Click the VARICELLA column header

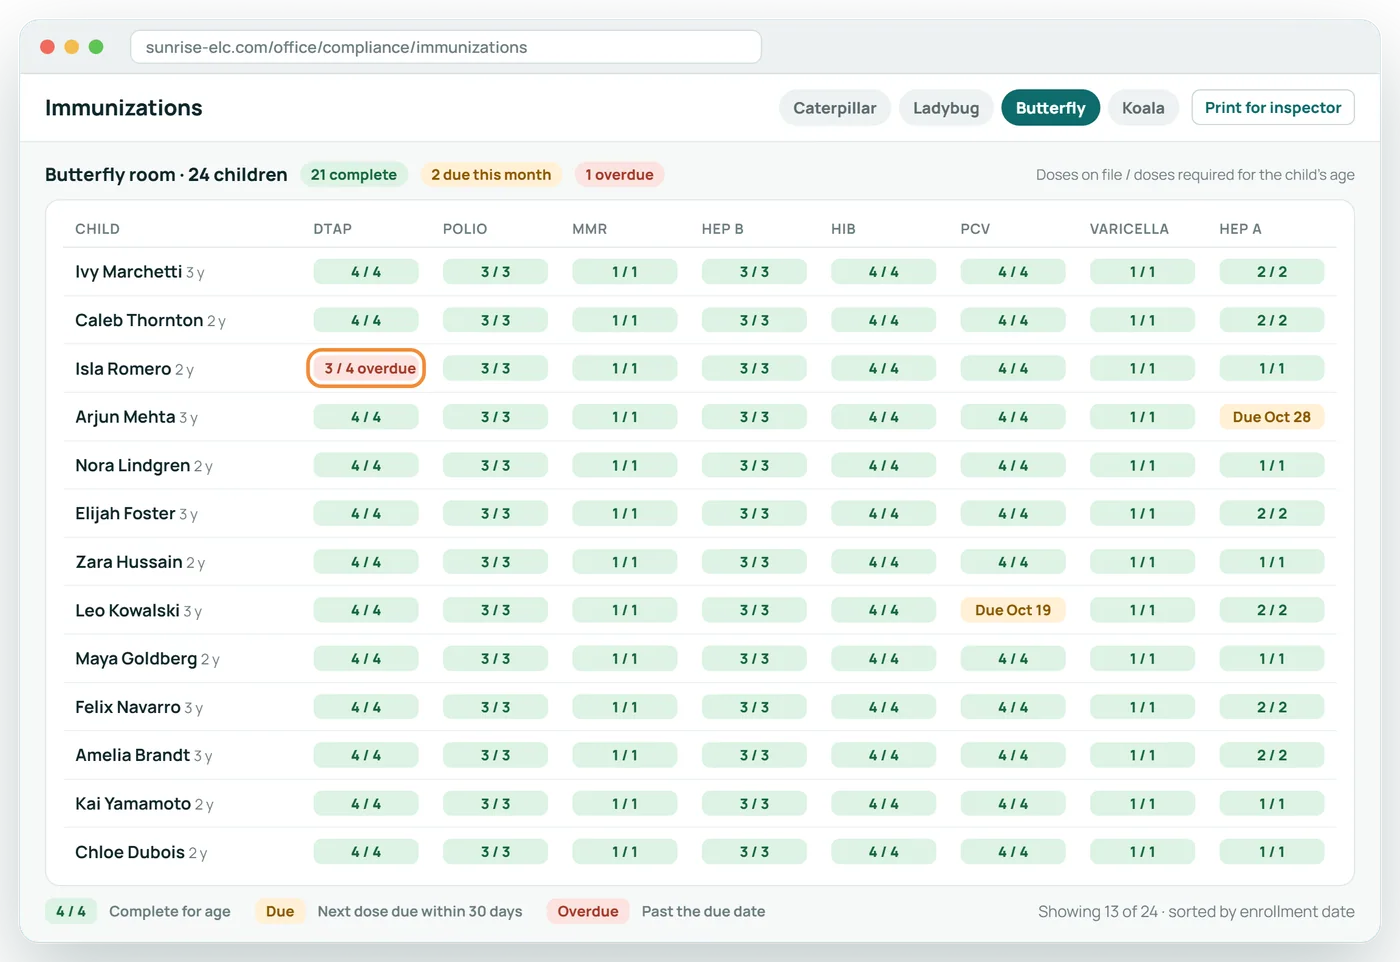point(1129,229)
